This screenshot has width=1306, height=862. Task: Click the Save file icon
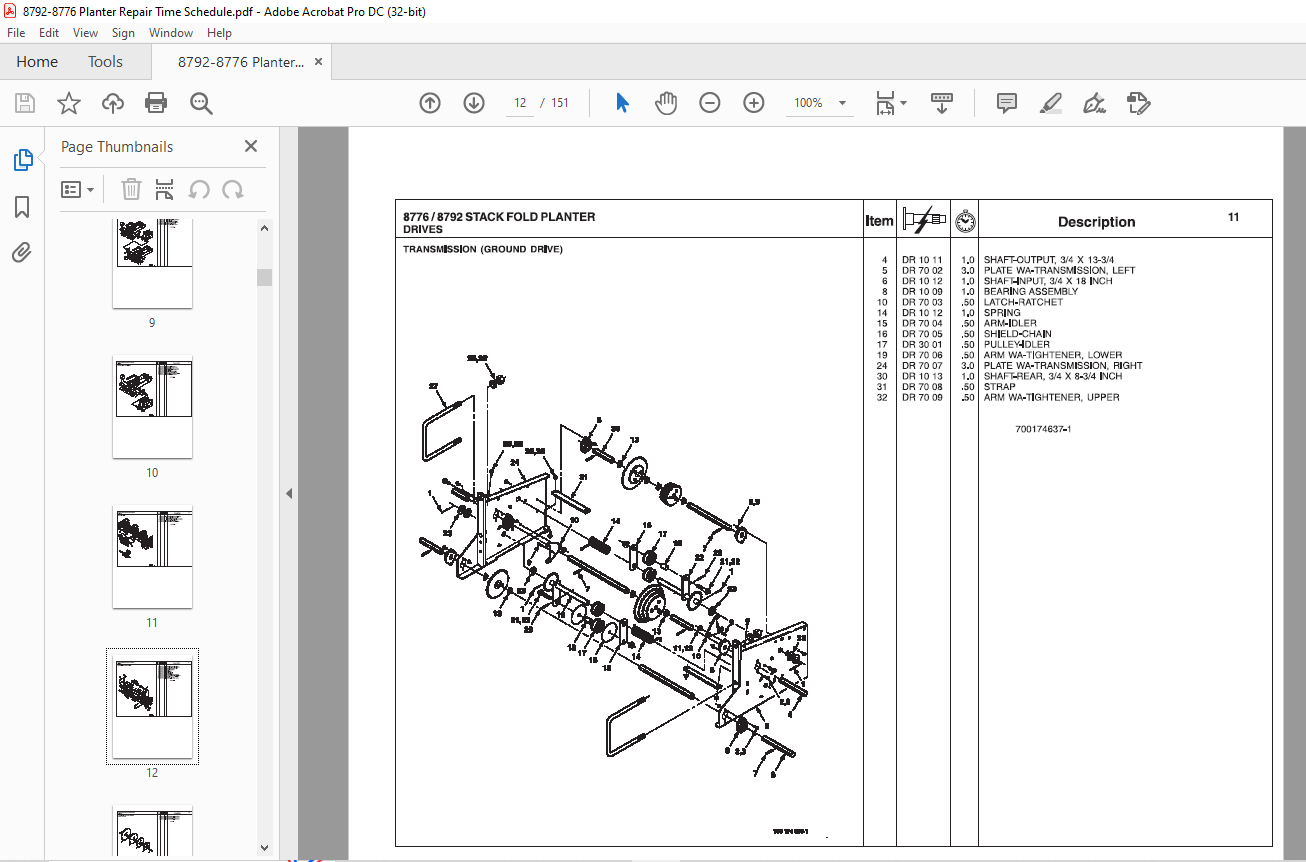tap(25, 103)
